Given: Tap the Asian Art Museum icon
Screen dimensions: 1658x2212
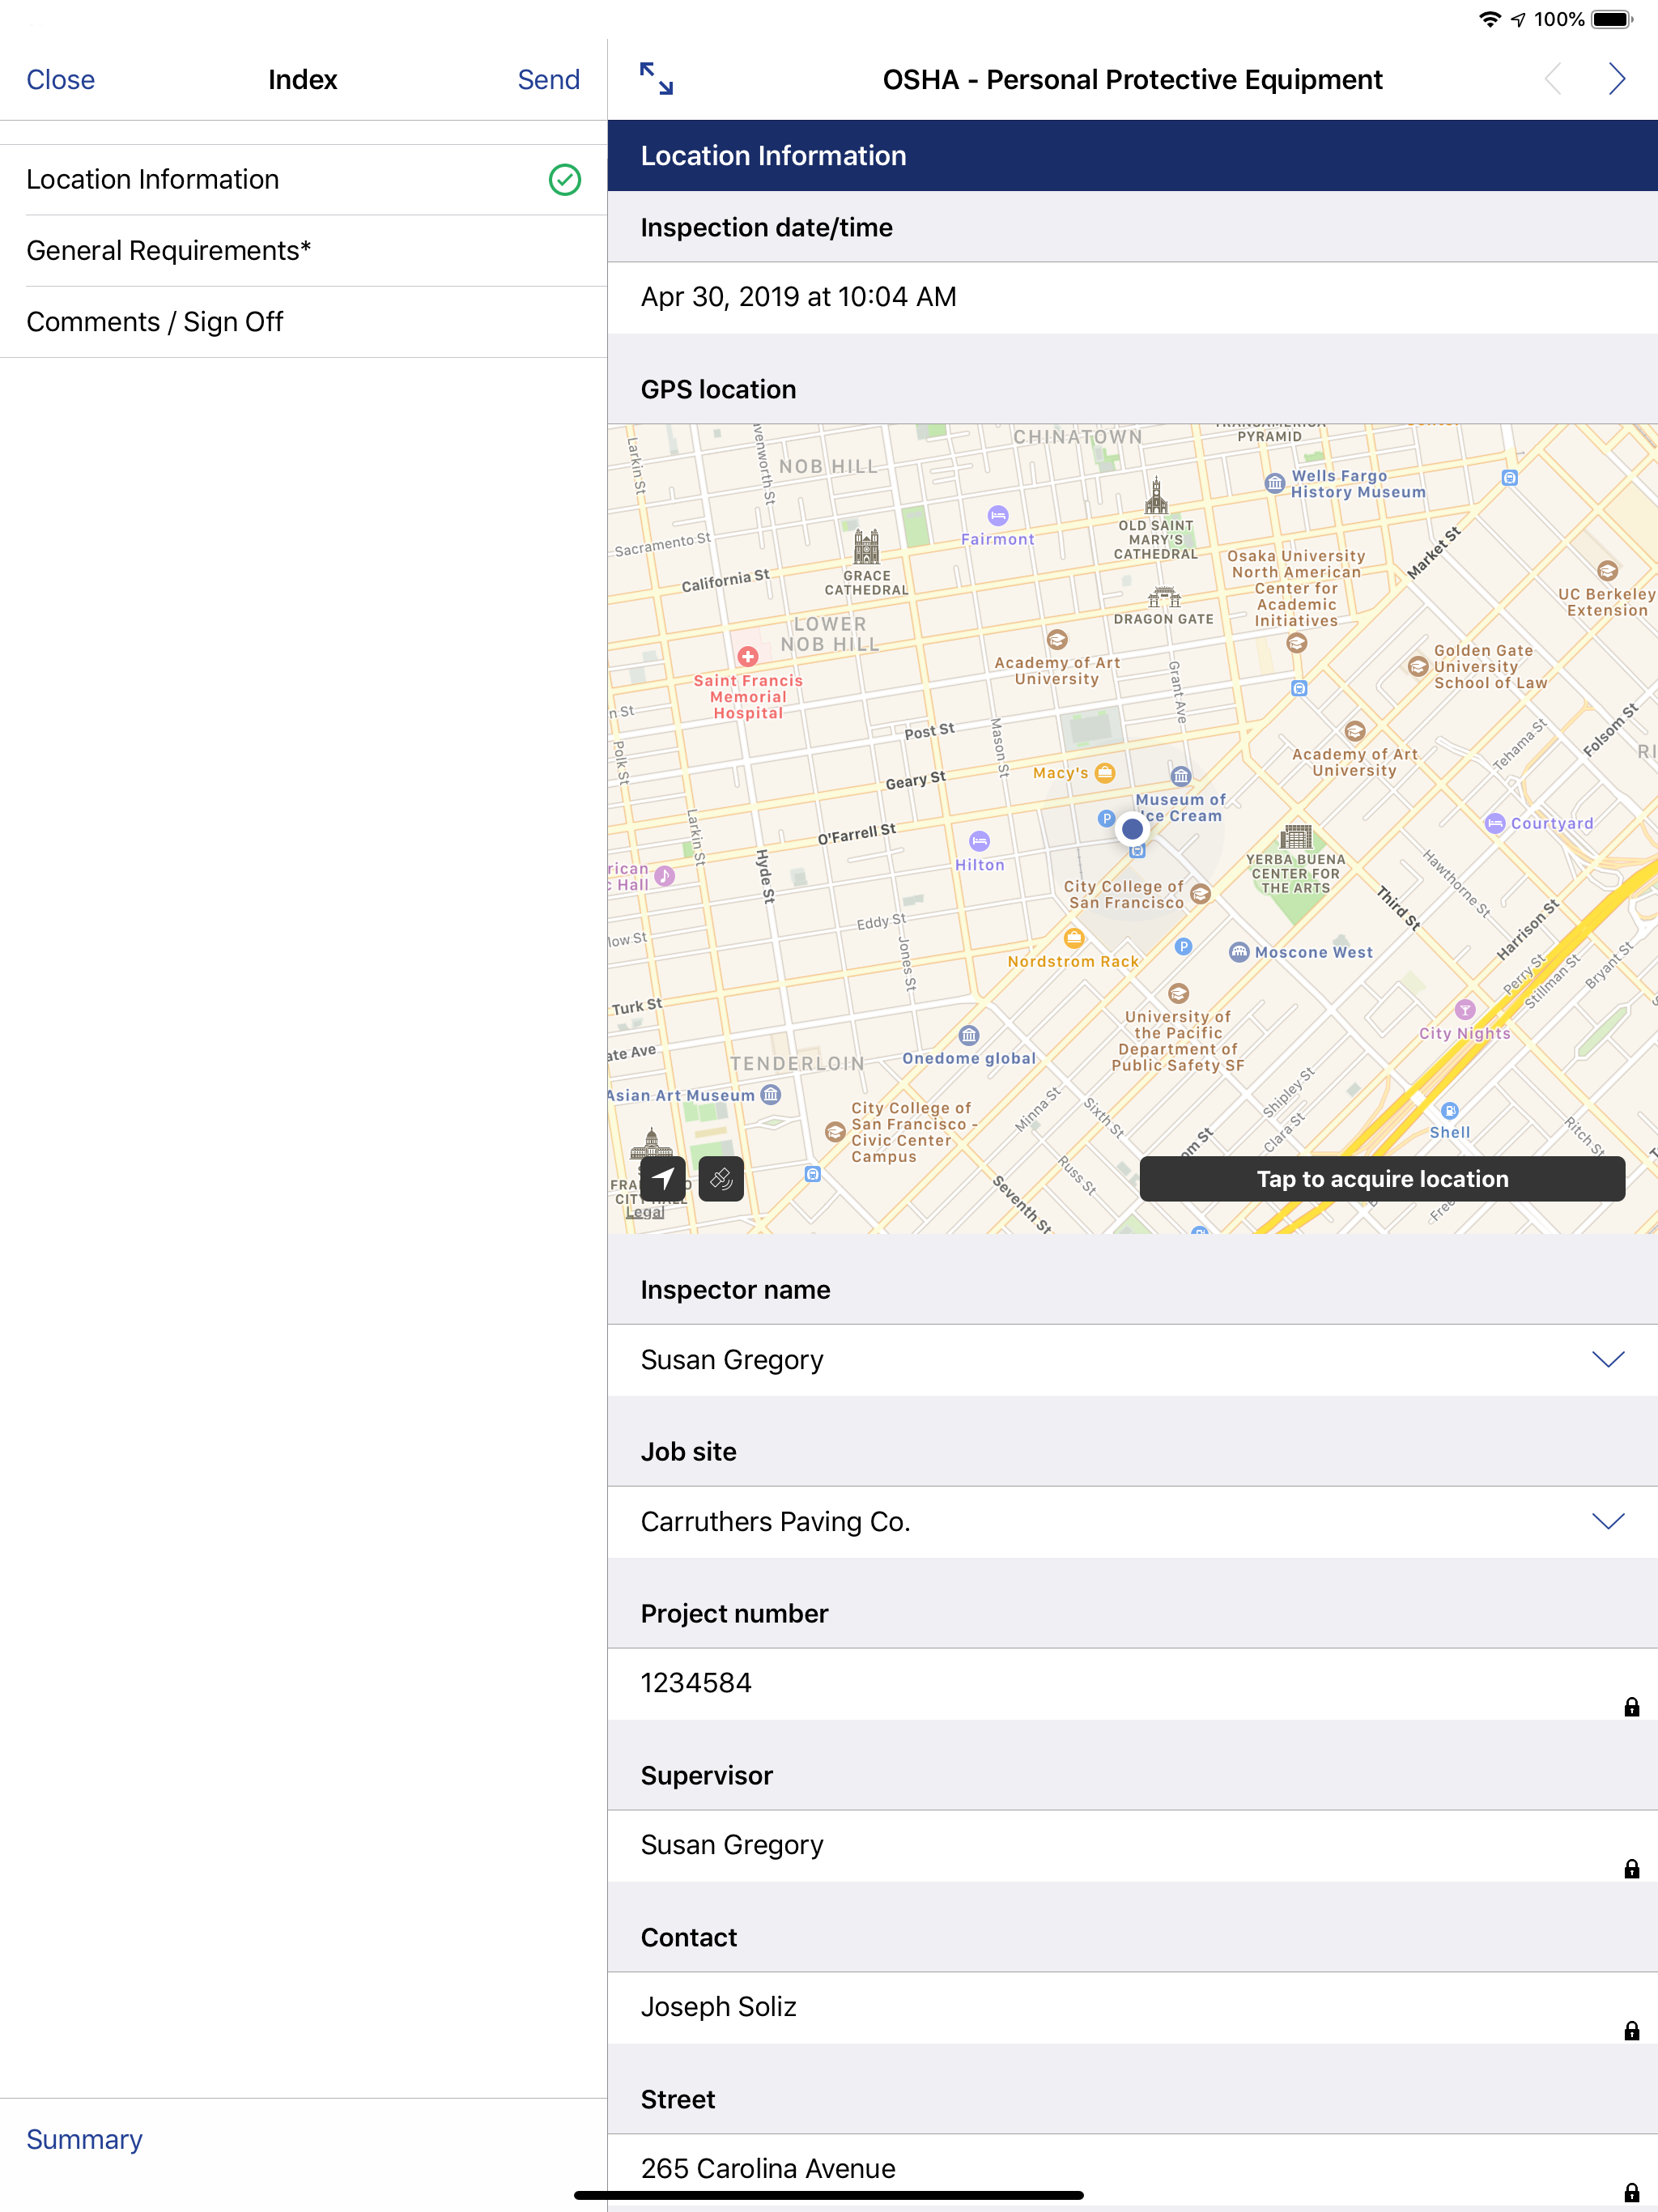Looking at the screenshot, I should [770, 1095].
